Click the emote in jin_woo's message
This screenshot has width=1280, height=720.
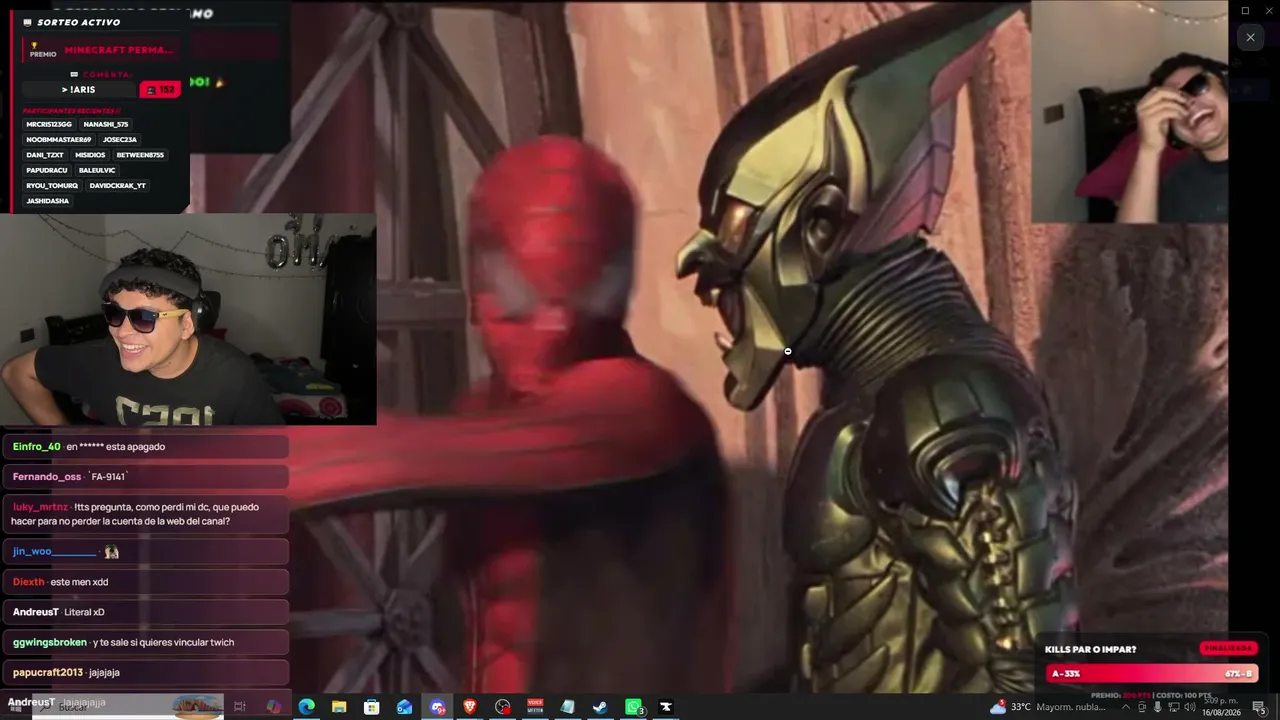pos(111,552)
